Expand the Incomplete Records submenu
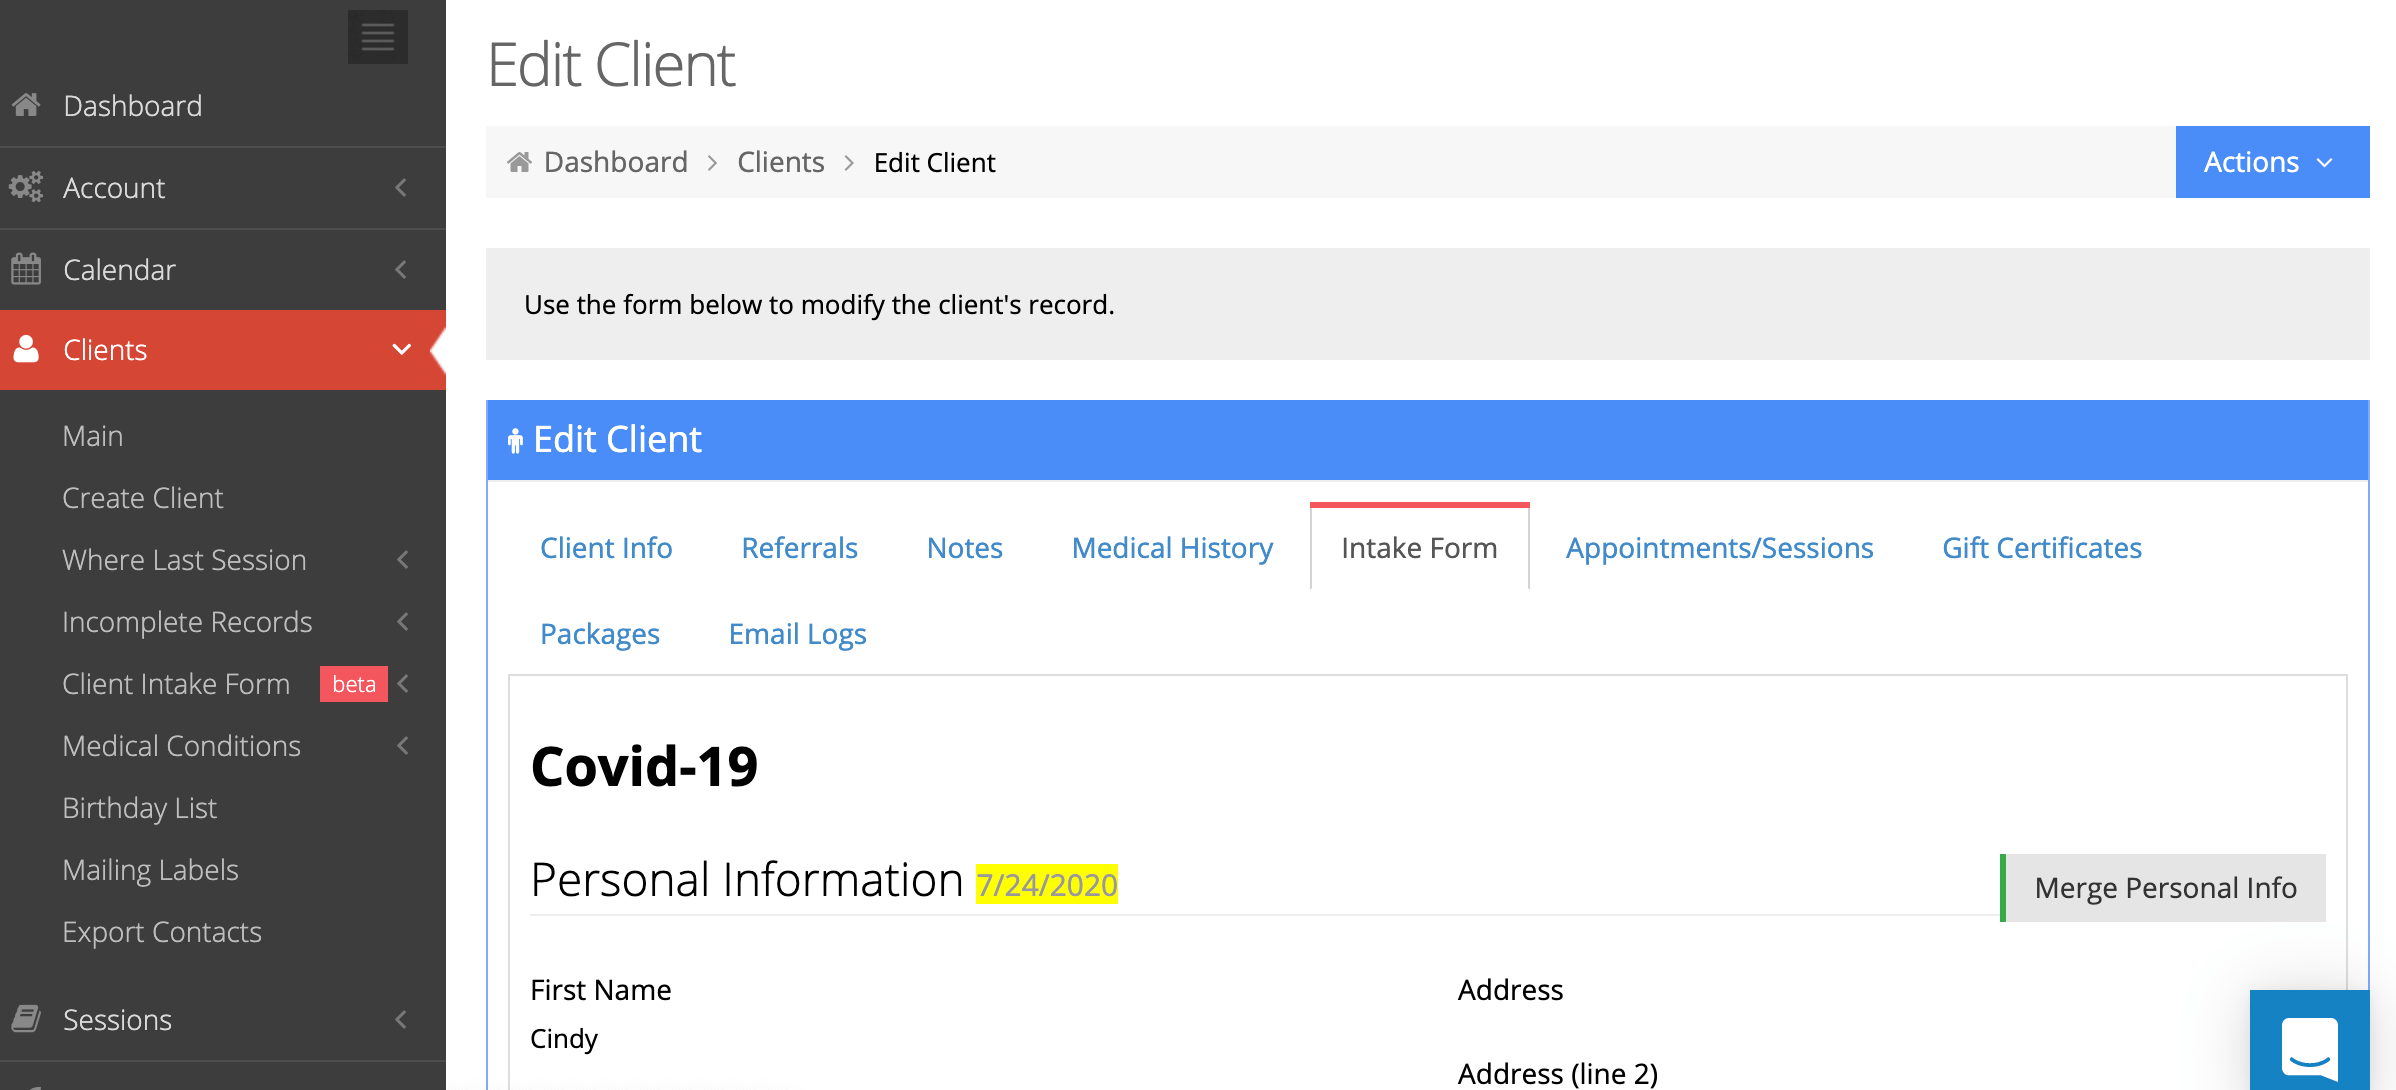The height and width of the screenshot is (1090, 2396). pyautogui.click(x=402, y=622)
